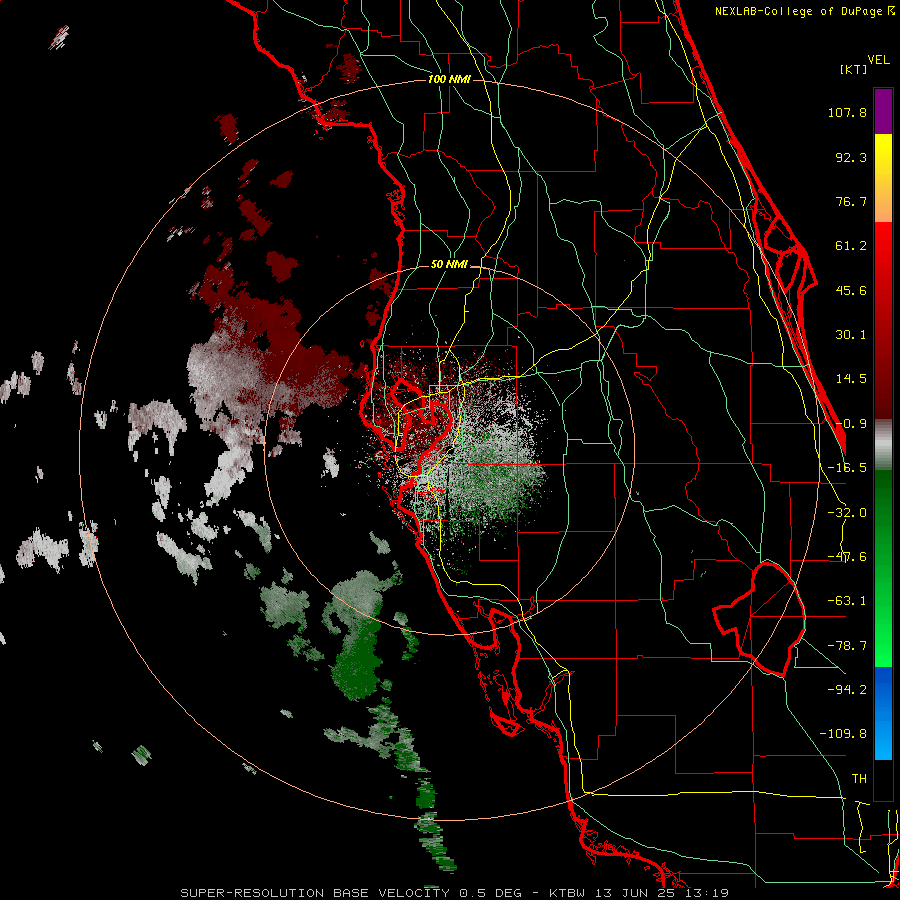This screenshot has height=900, width=900.
Task: Select the -109.8 velocity scale value
Action: click(x=843, y=734)
